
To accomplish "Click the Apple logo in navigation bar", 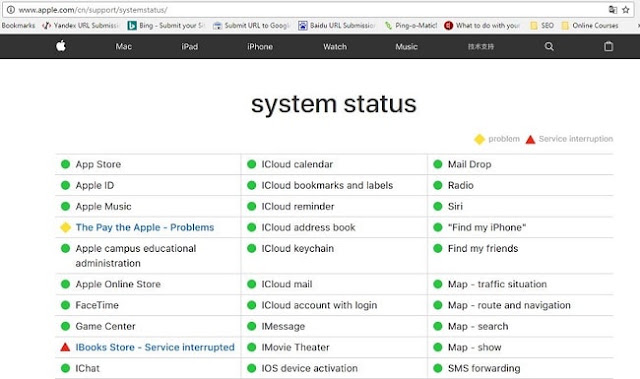I will [61, 46].
